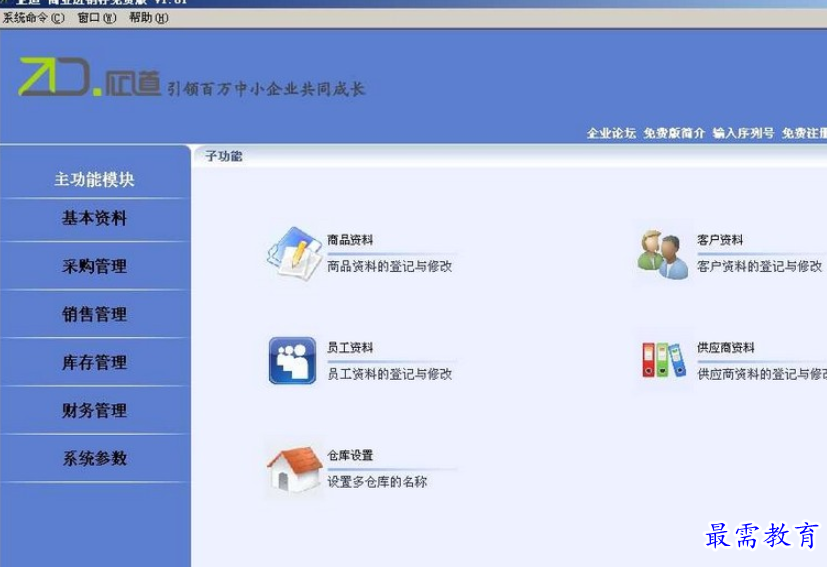The image size is (827, 567).
Task: Follow the 企业论坛 link
Action: pyautogui.click(x=611, y=133)
